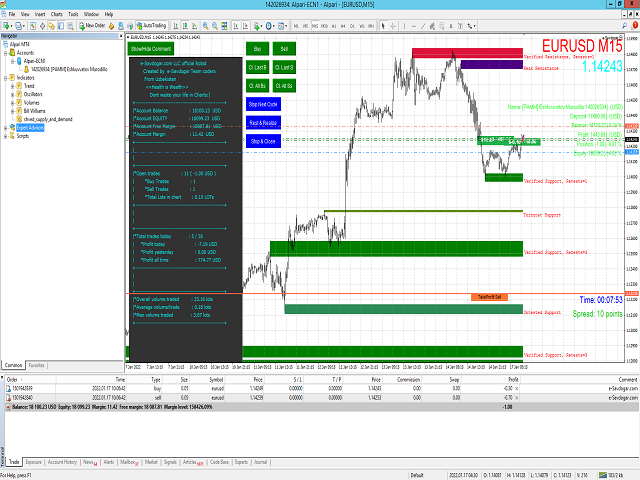Expand the Oscillators folder
Image resolution: width=640 pixels, height=480 pixels.
click(13, 94)
